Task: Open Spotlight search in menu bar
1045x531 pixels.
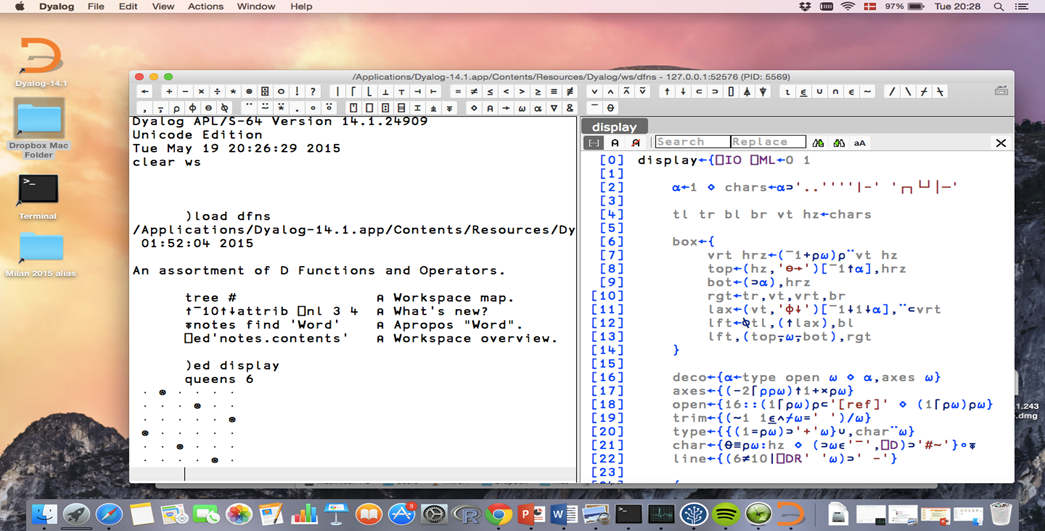Action: [x=998, y=7]
